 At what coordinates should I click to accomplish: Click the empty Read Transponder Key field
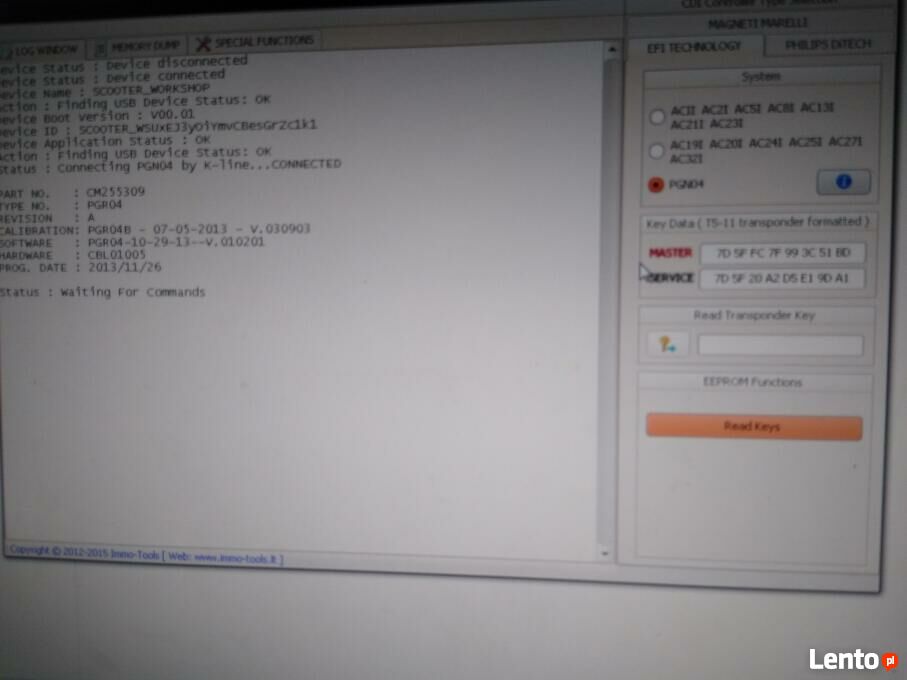pos(780,345)
